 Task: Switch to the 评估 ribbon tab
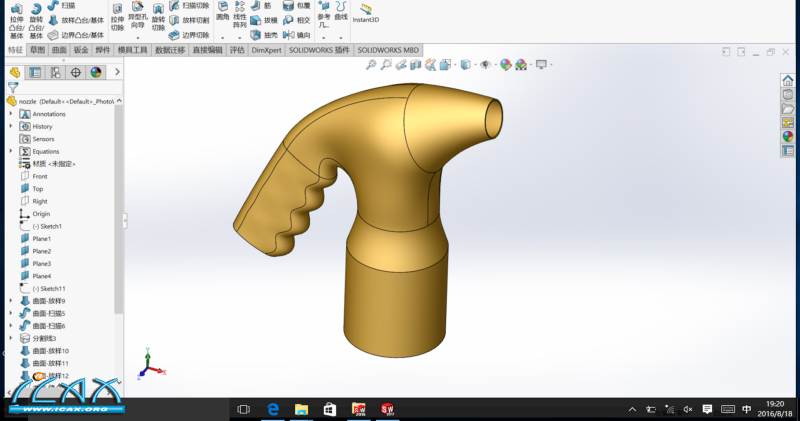pyautogui.click(x=237, y=49)
